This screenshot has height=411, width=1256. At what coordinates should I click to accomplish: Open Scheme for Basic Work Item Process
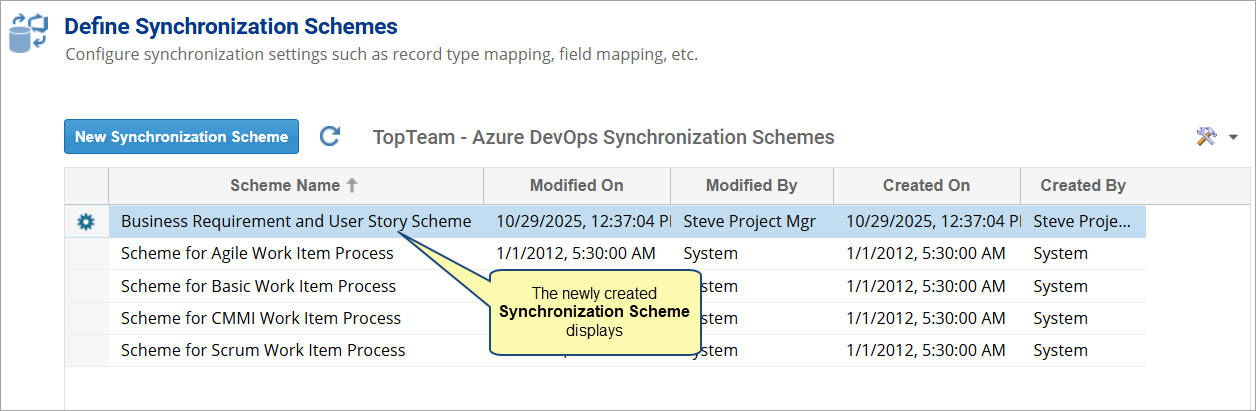coord(258,286)
